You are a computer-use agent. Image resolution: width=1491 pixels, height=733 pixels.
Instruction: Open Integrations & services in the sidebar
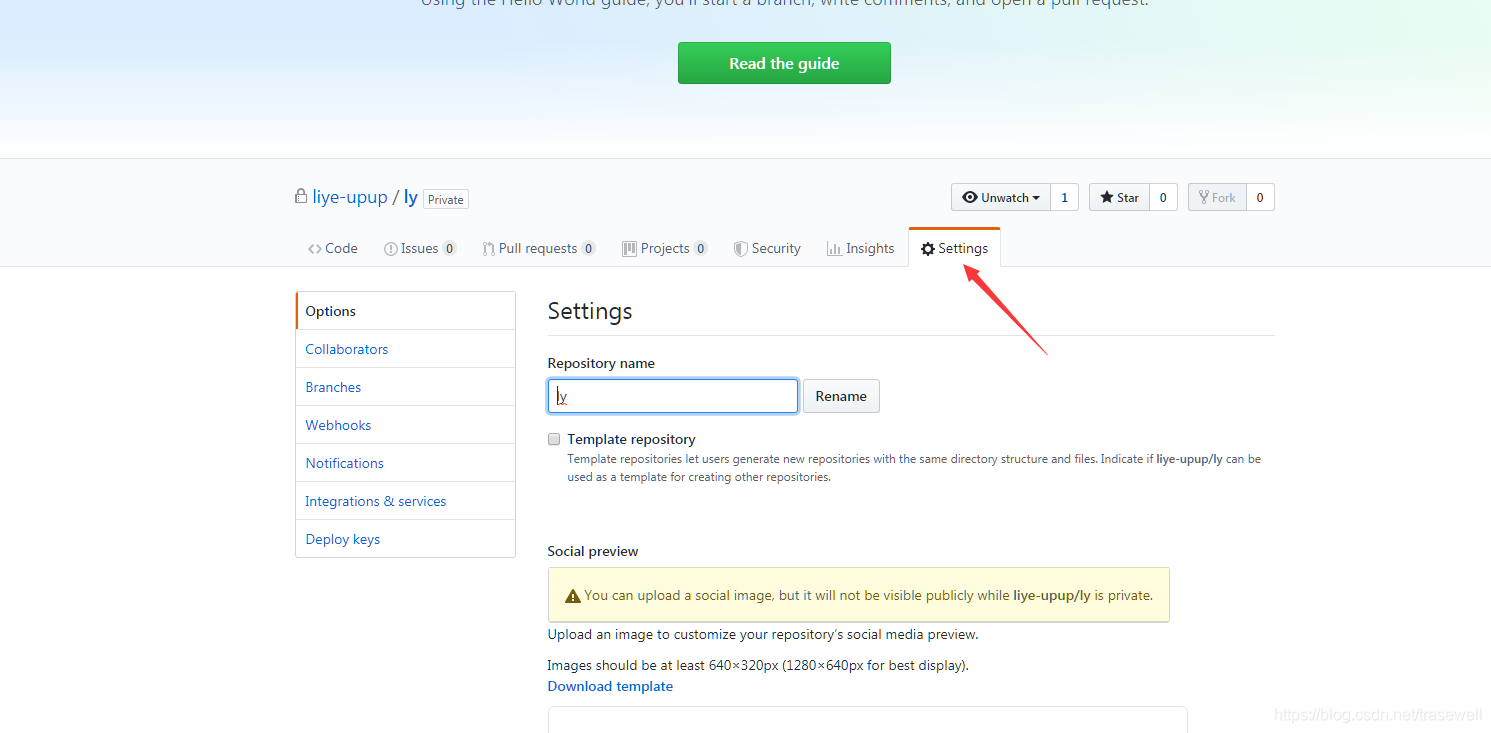tap(406, 501)
